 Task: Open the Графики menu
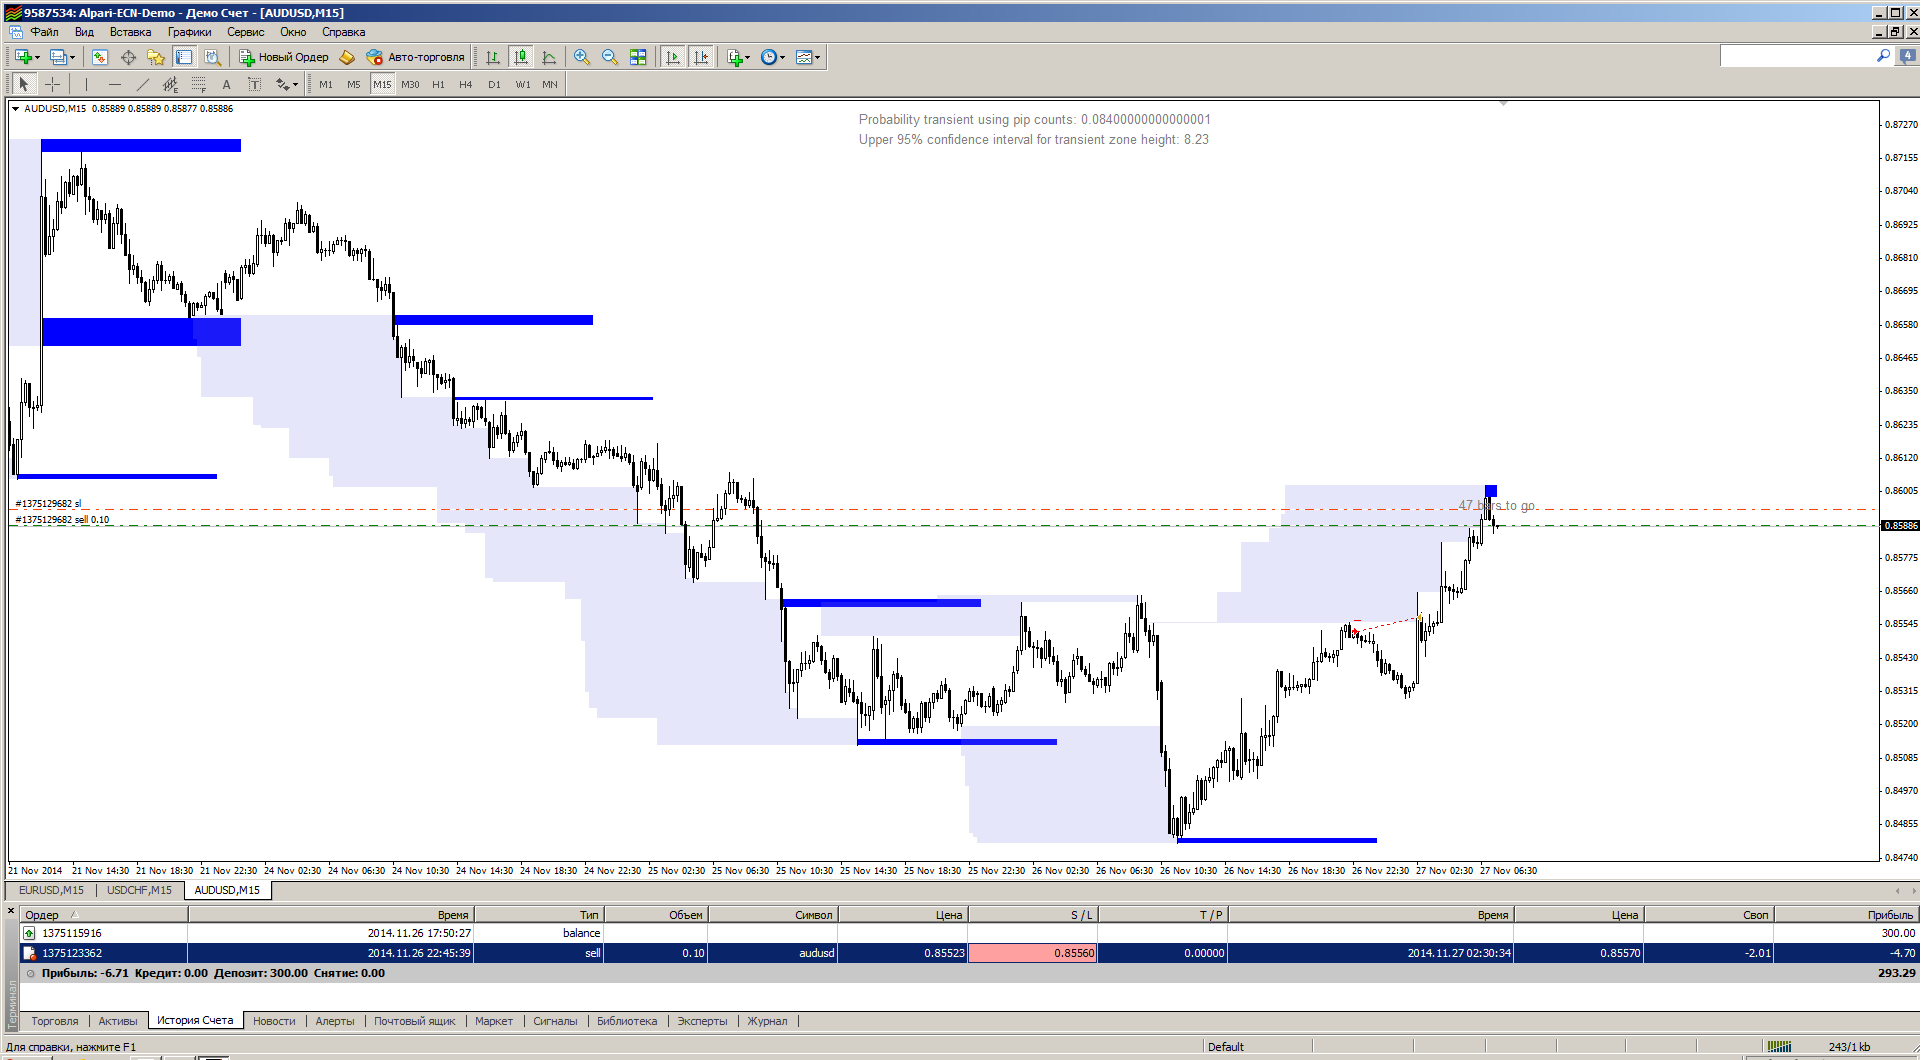(x=189, y=32)
